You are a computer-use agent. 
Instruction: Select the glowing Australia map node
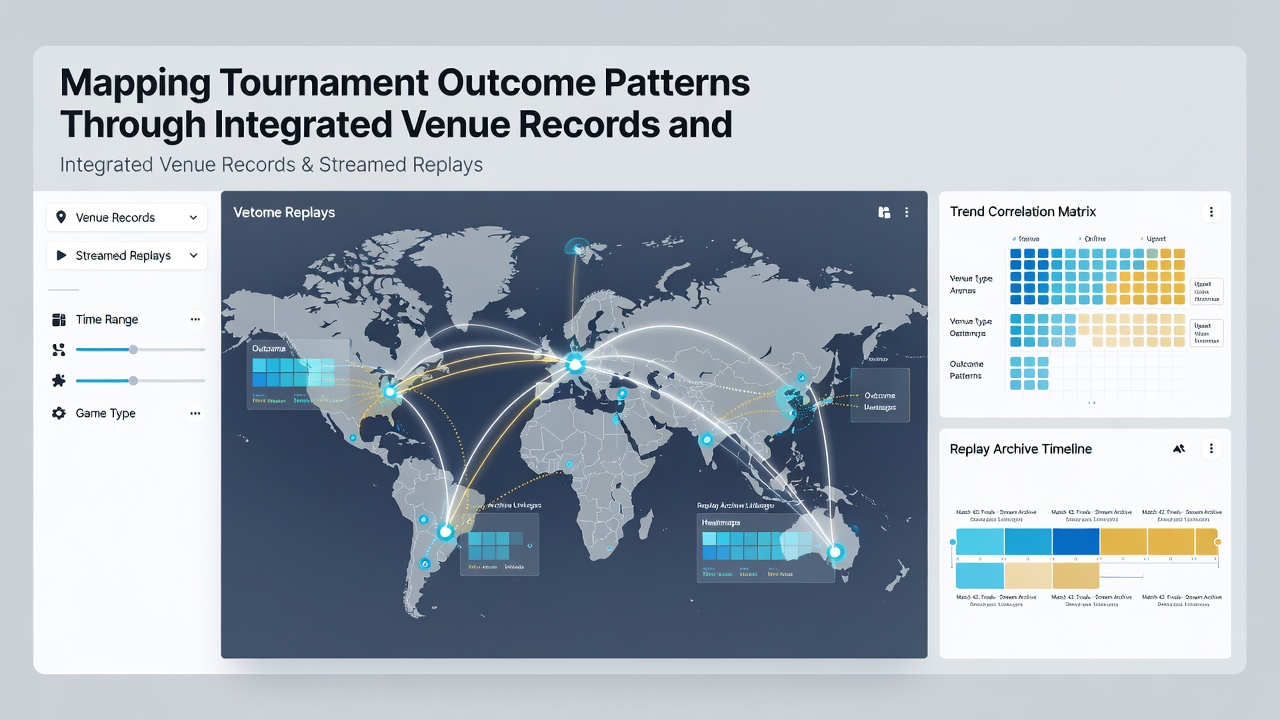833,551
